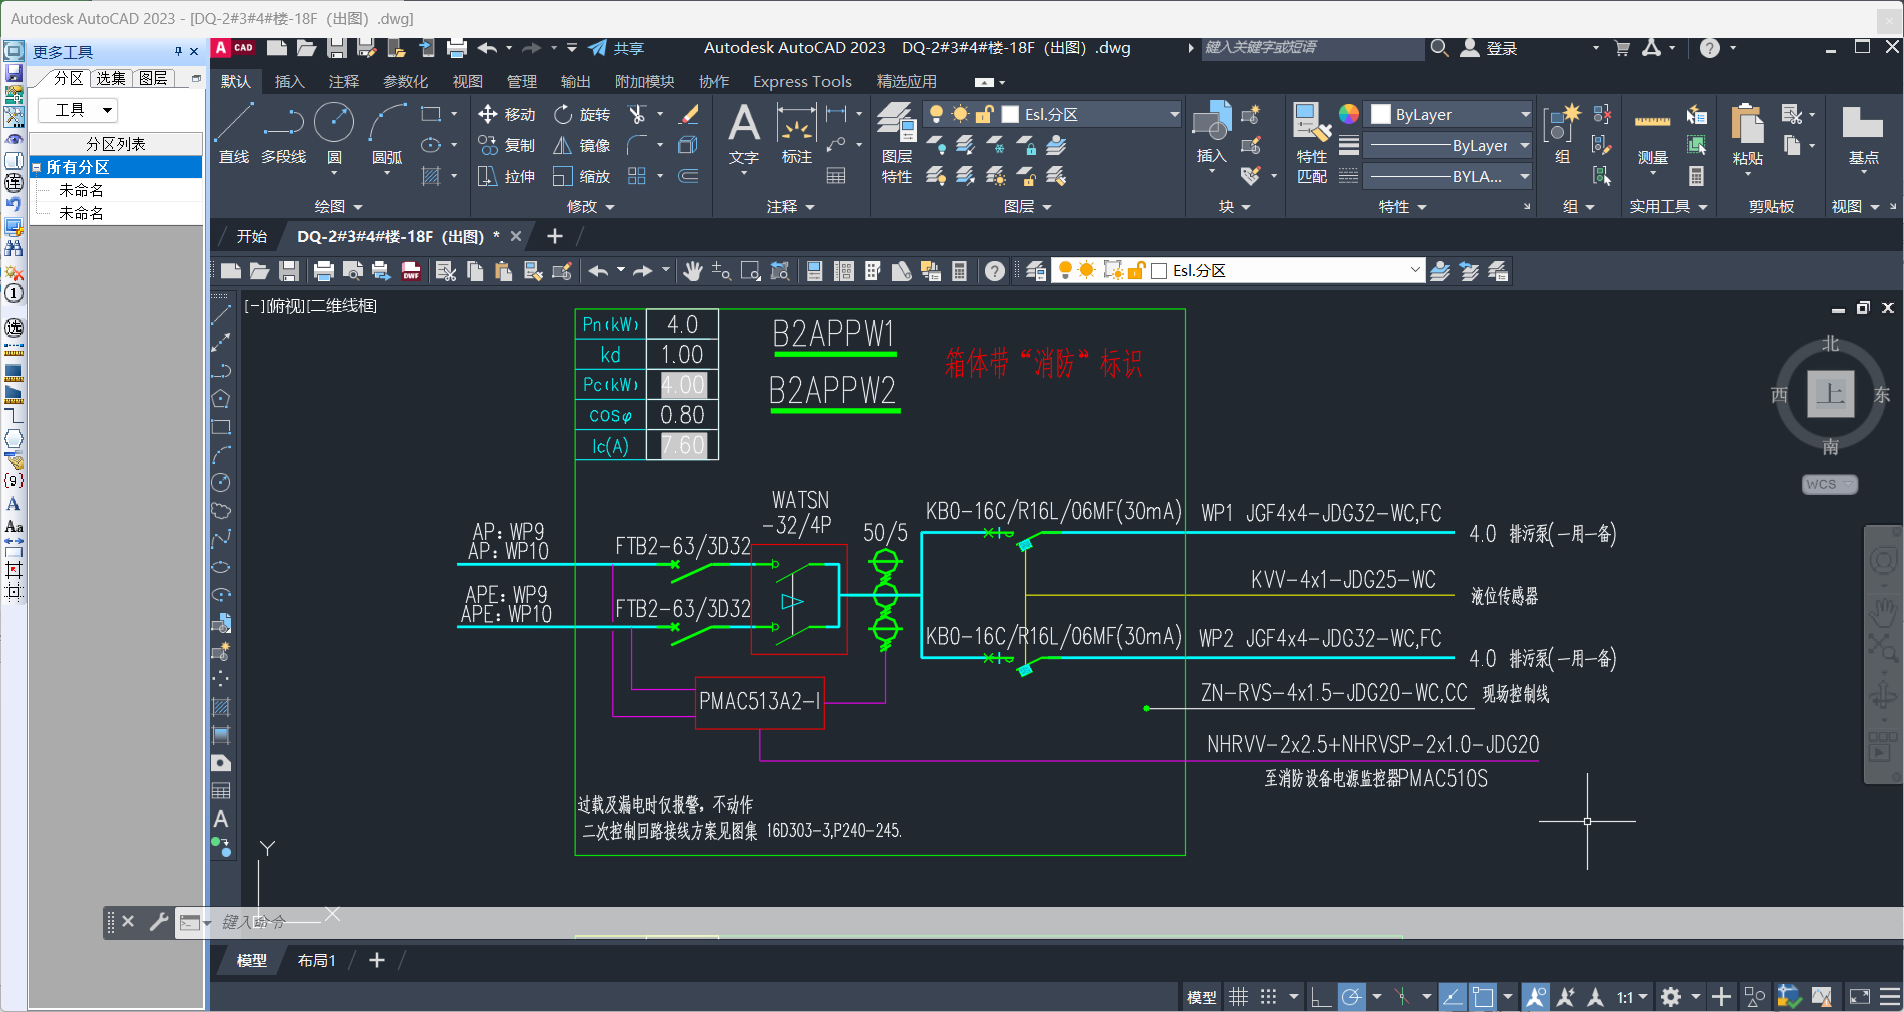Open the BYLA... linetype dropdown
The height and width of the screenshot is (1012, 1904).
click(1525, 177)
